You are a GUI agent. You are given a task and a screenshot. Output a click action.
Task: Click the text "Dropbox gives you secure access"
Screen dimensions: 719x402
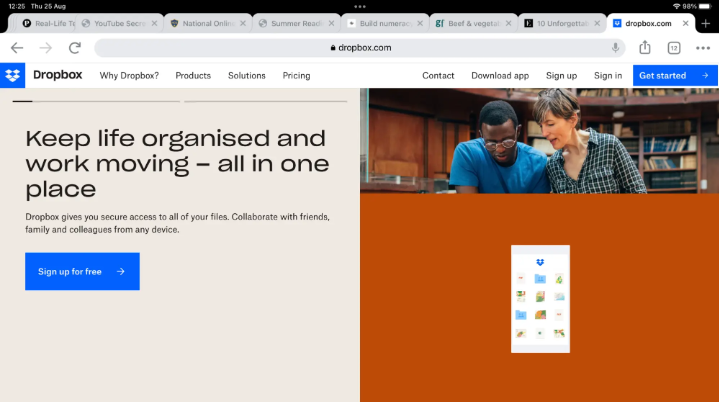(x=177, y=223)
